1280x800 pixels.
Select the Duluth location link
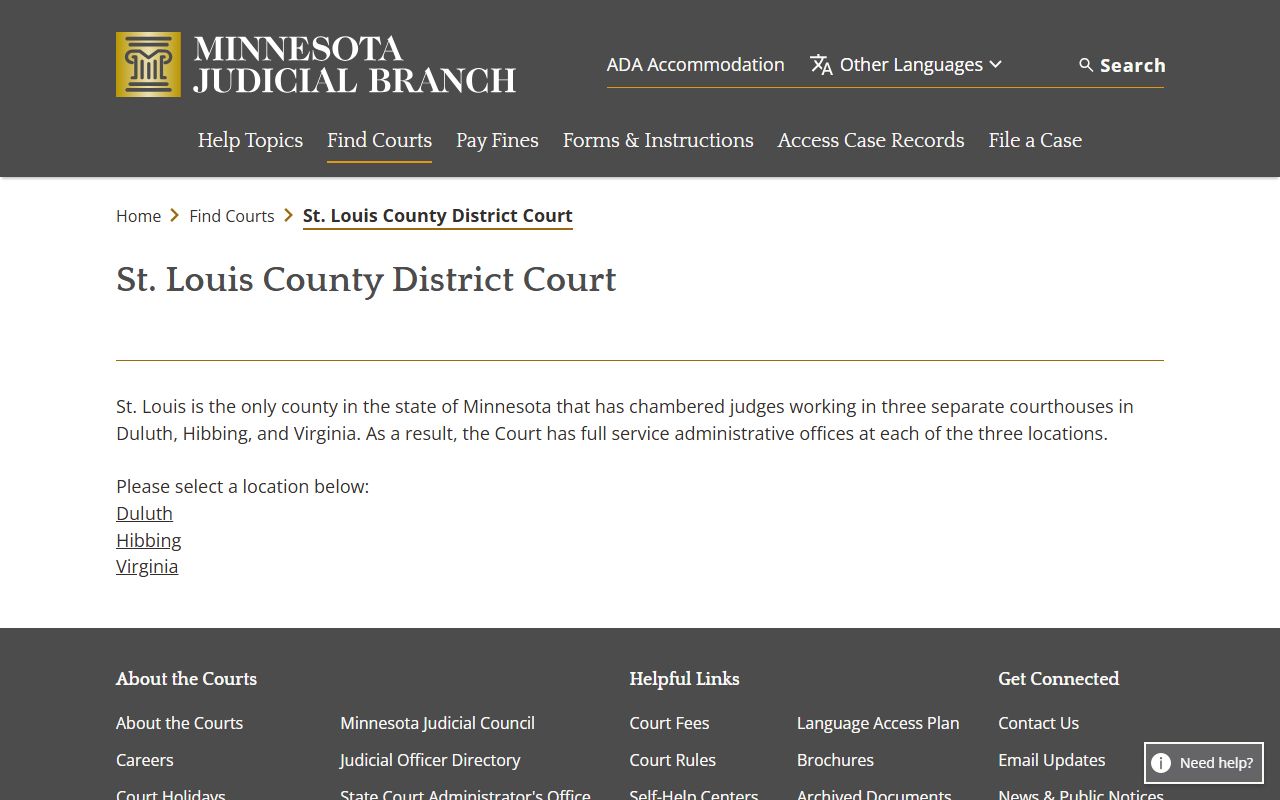(144, 513)
